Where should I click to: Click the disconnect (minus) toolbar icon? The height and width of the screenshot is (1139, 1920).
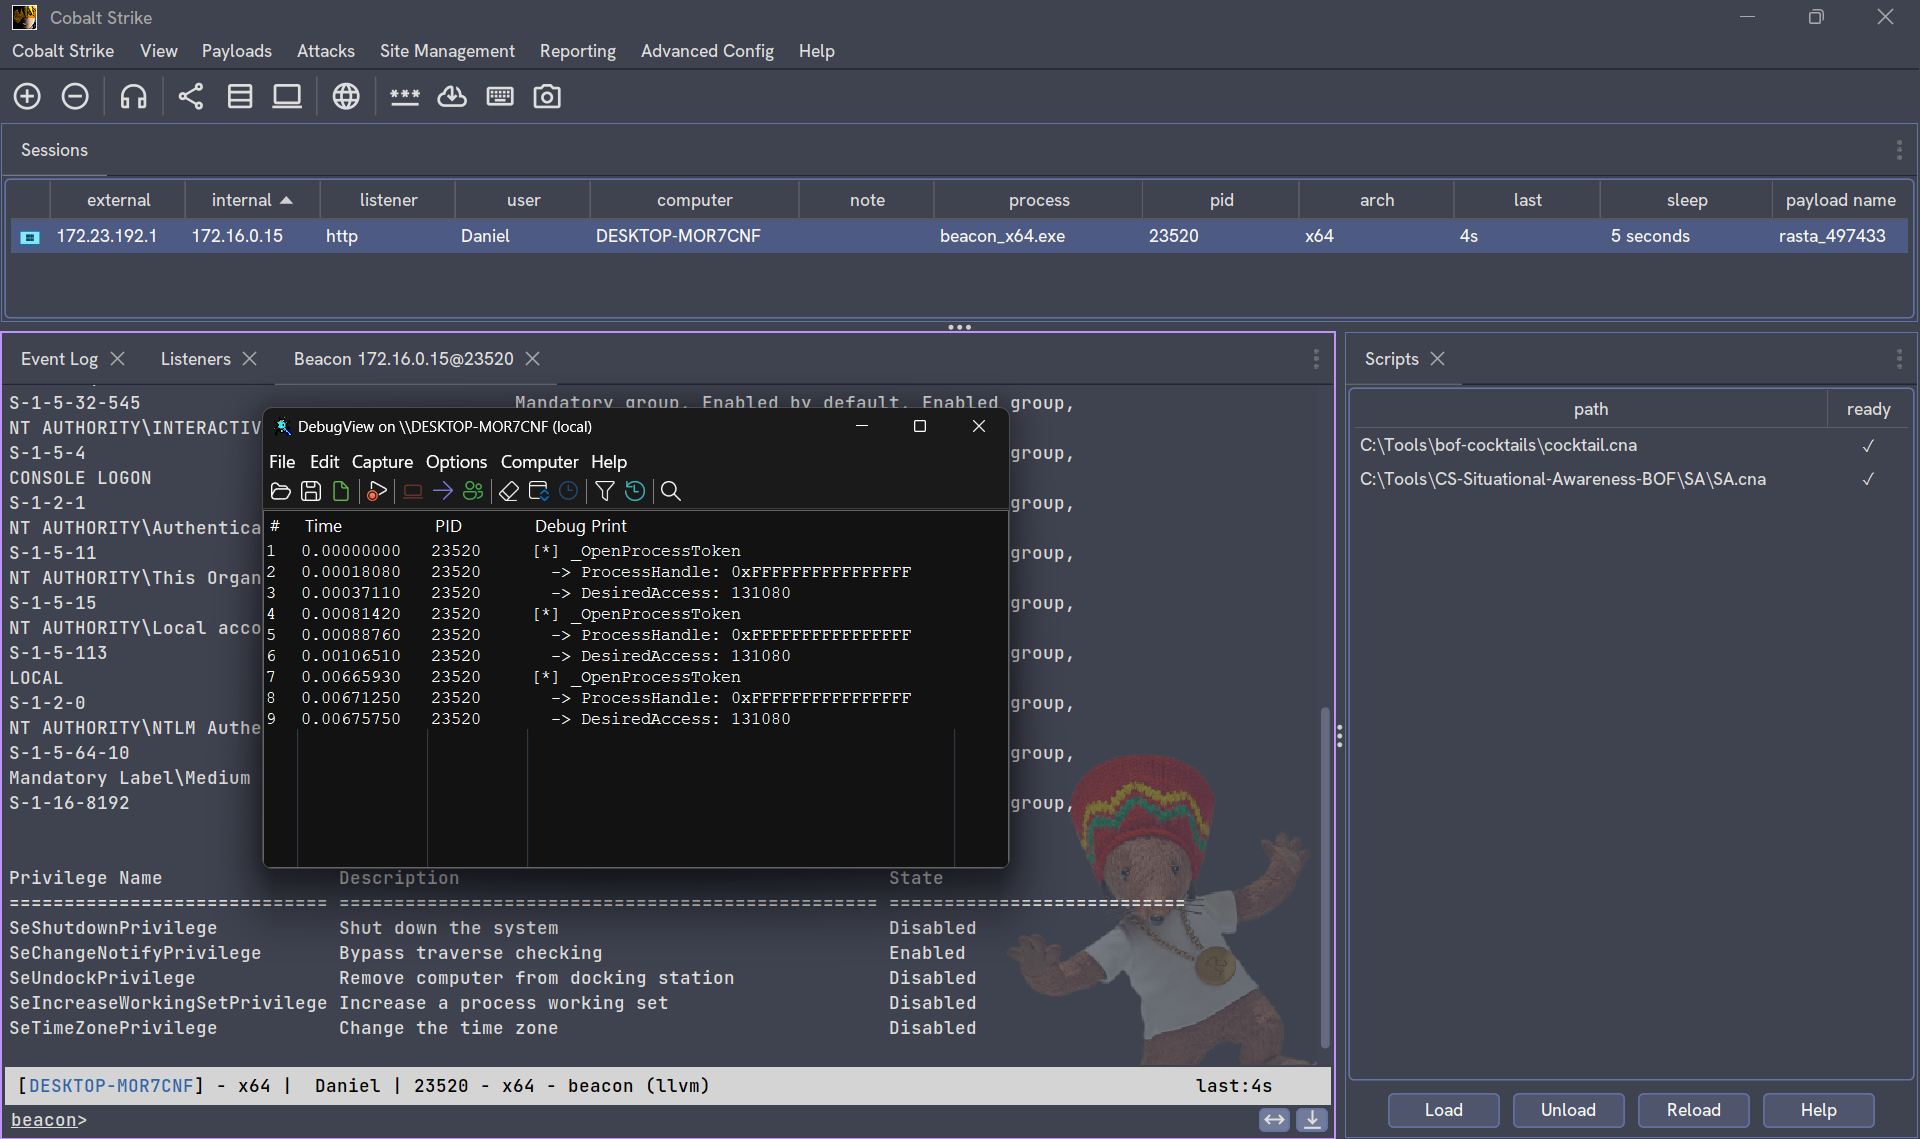(x=75, y=96)
